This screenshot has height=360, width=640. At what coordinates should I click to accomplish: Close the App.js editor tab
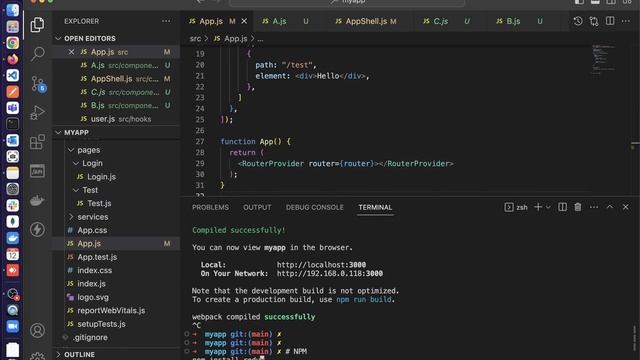click(x=244, y=21)
